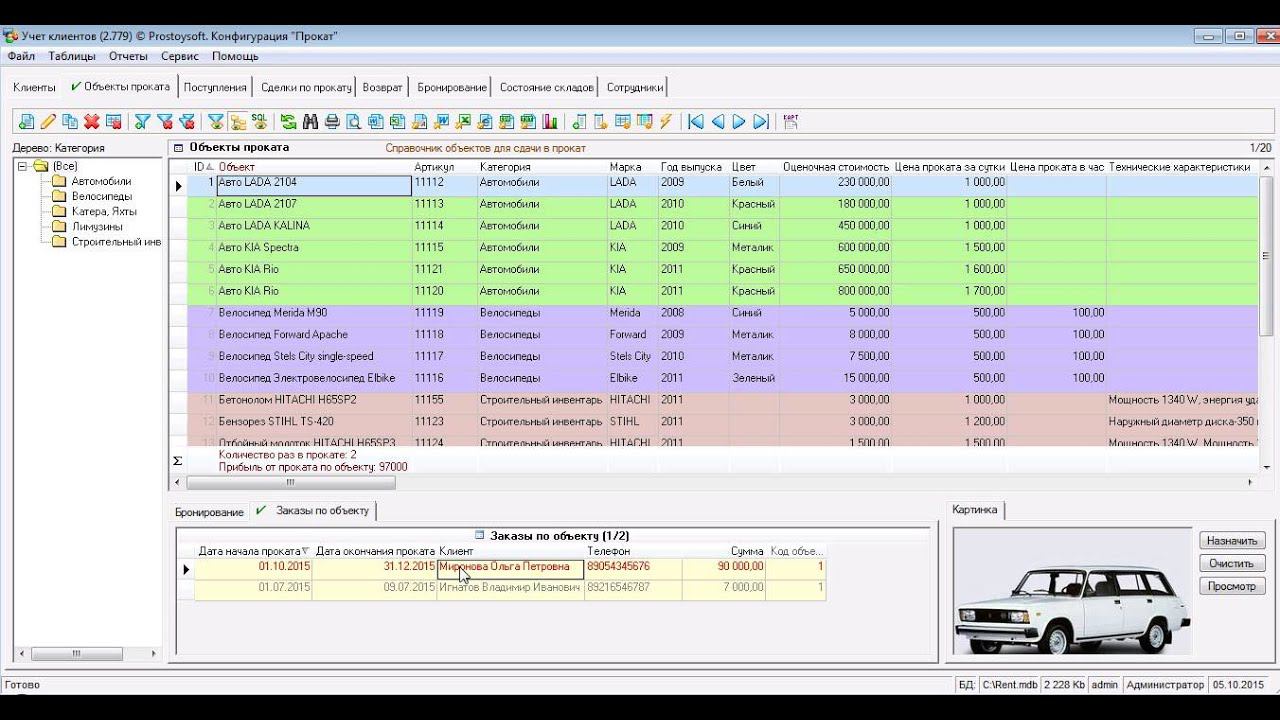Screen dimensions: 1280x720
Task: Open the Таблицы menu
Action: 72,56
